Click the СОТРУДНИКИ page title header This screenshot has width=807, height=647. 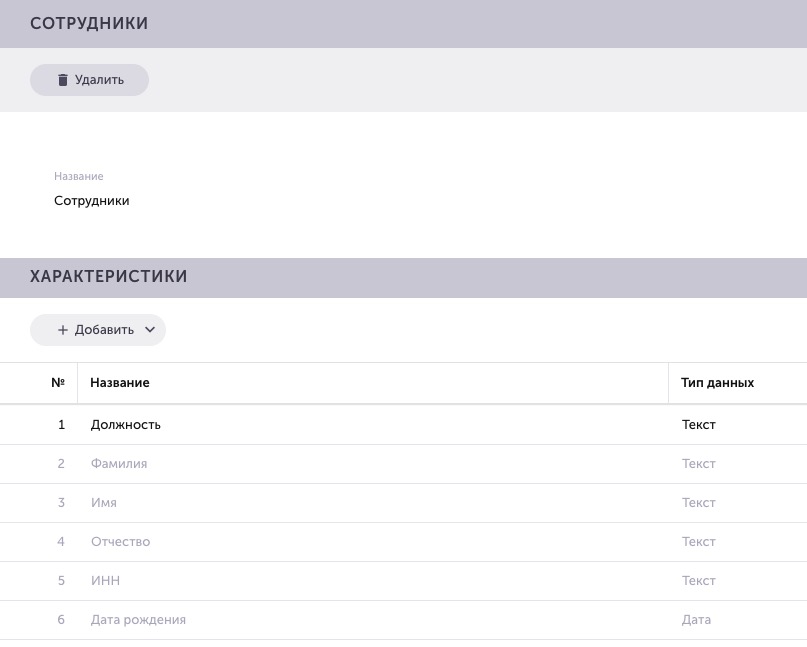point(404,24)
